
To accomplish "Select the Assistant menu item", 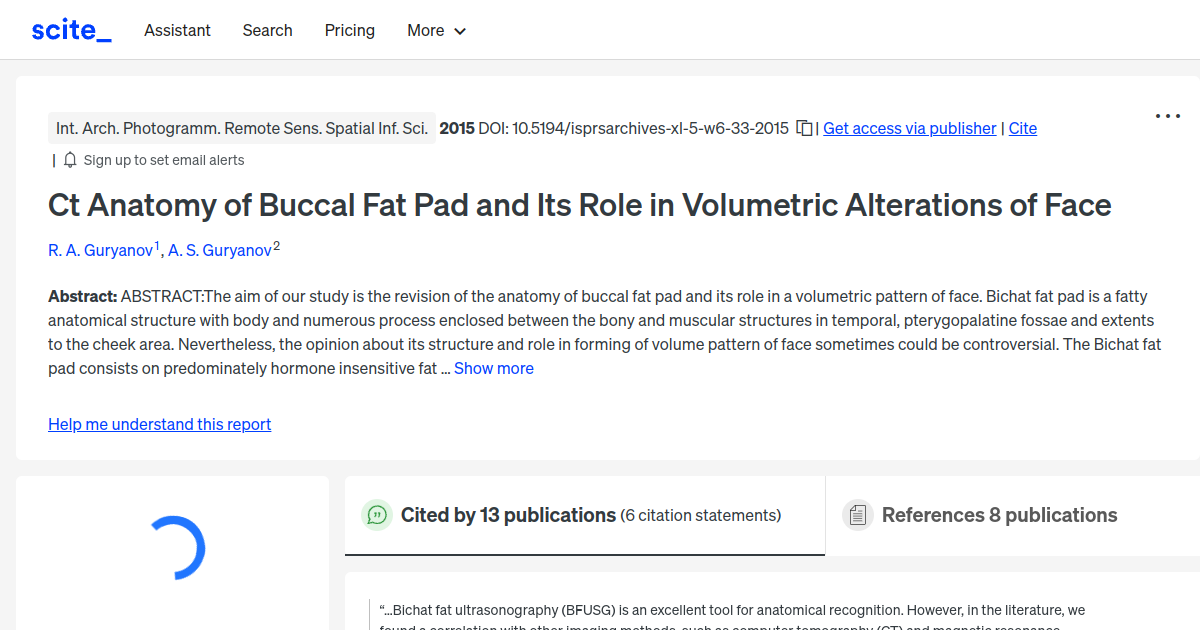I will 177,31.
